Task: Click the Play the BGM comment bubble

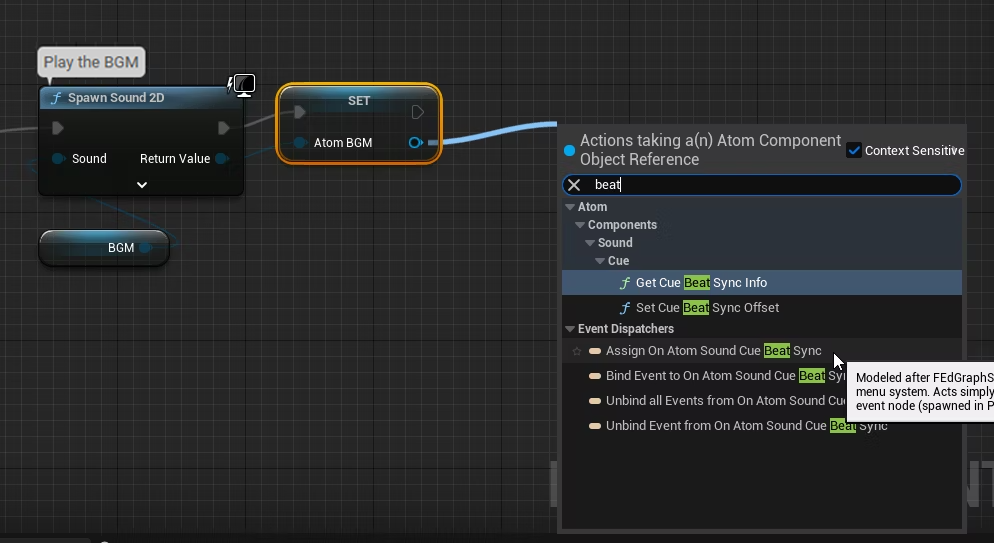Action: (x=91, y=62)
